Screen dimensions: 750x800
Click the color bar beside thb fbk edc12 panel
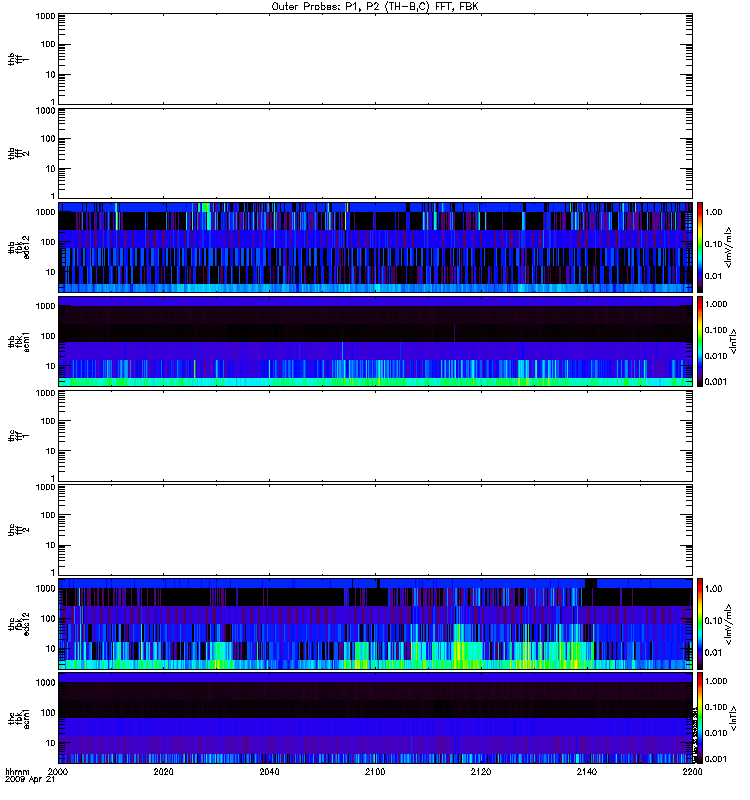click(x=700, y=247)
